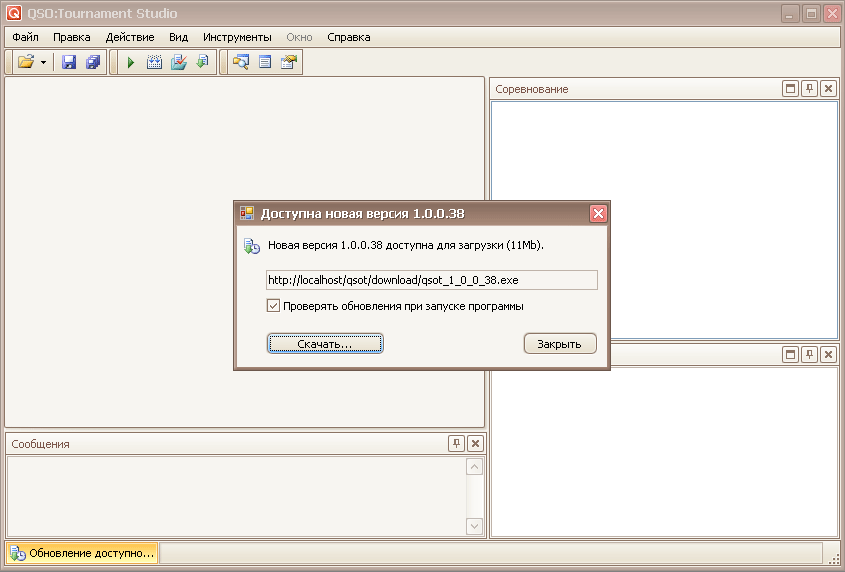Expand the Open folder dropdown arrow

point(44,63)
